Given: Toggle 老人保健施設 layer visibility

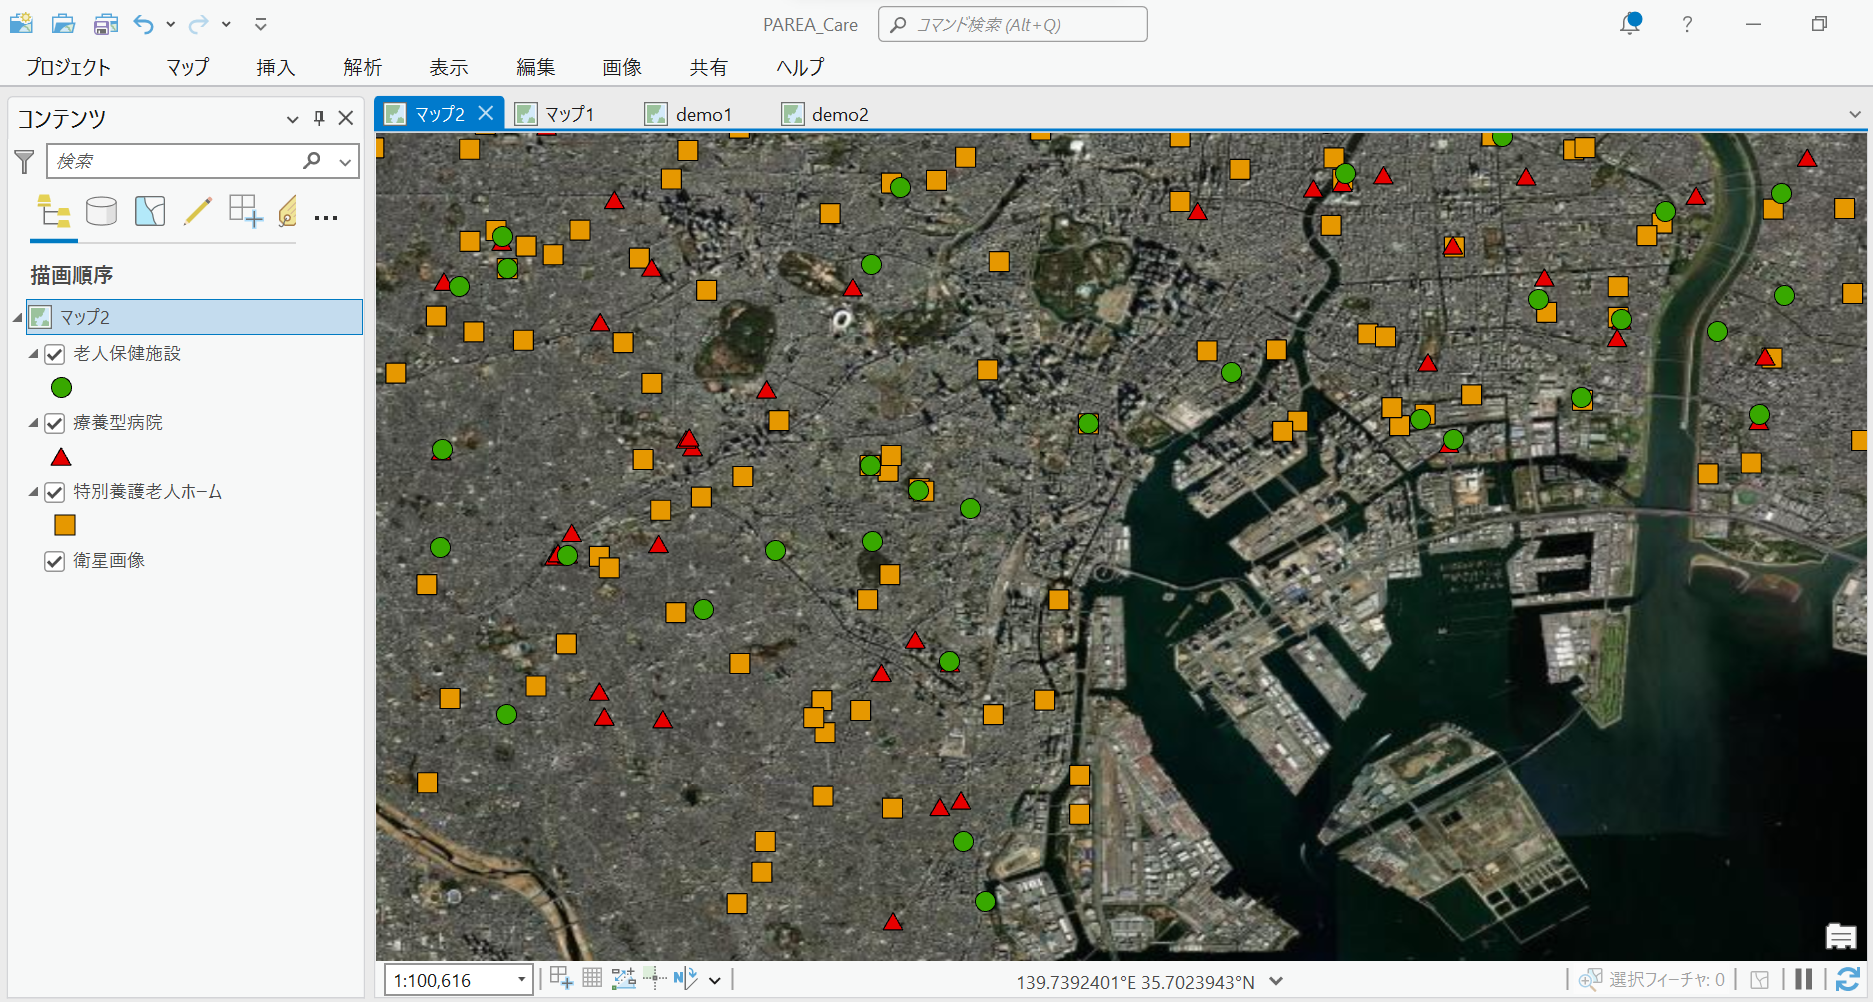Looking at the screenshot, I should coord(55,354).
